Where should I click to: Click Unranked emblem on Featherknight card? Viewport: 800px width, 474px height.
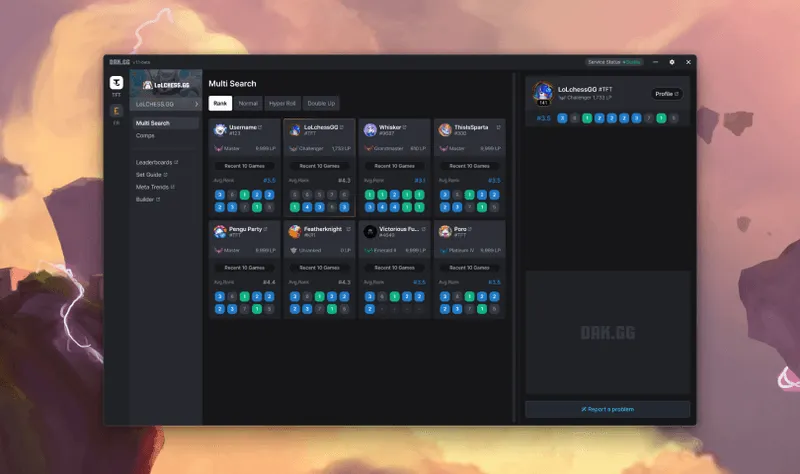(x=293, y=251)
